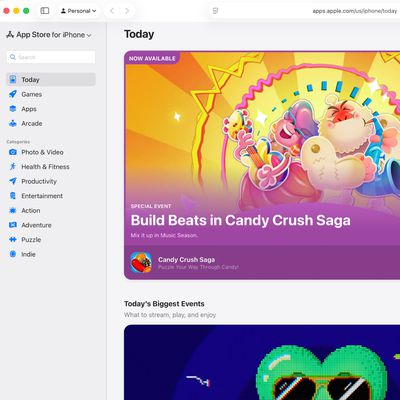Image resolution: width=400 pixels, height=400 pixels.
Task: Click 'What to stream, play, and enjoy' text
Action: [x=170, y=315]
